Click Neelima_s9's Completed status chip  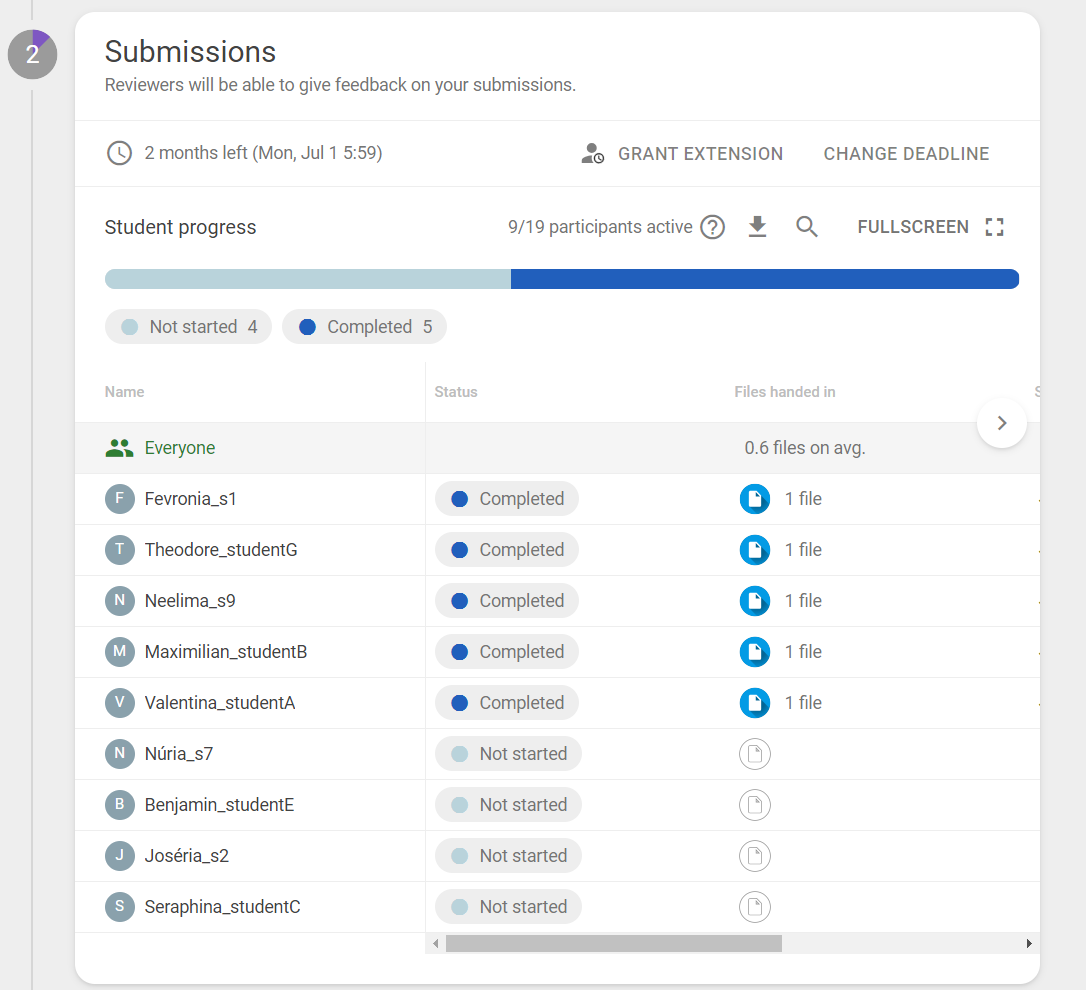point(507,601)
